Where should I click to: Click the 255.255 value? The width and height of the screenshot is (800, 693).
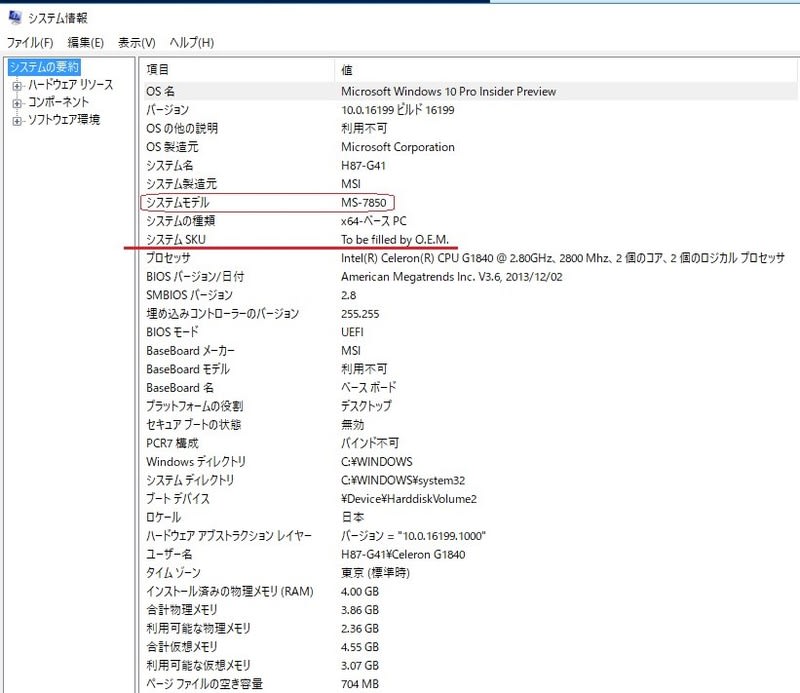pos(360,314)
